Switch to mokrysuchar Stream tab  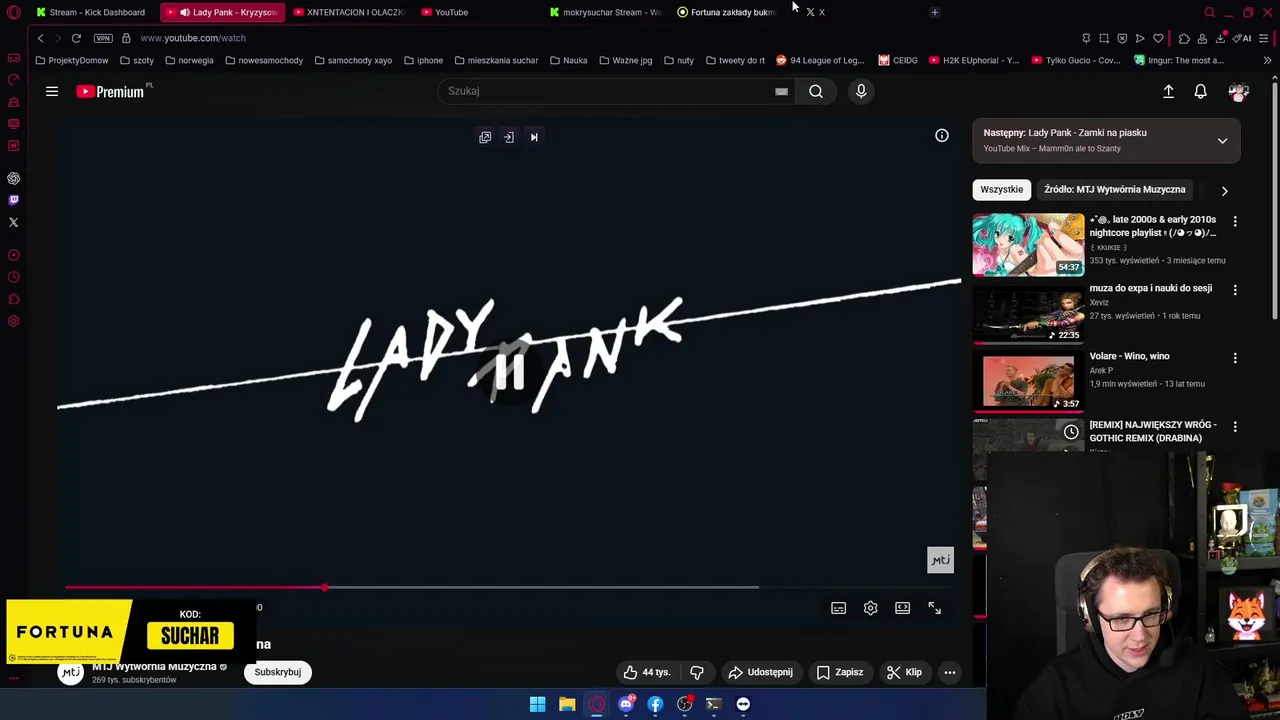tap(605, 12)
